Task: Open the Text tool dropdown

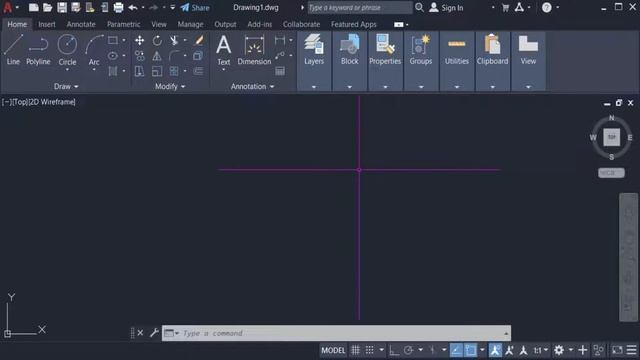Action: (x=223, y=70)
